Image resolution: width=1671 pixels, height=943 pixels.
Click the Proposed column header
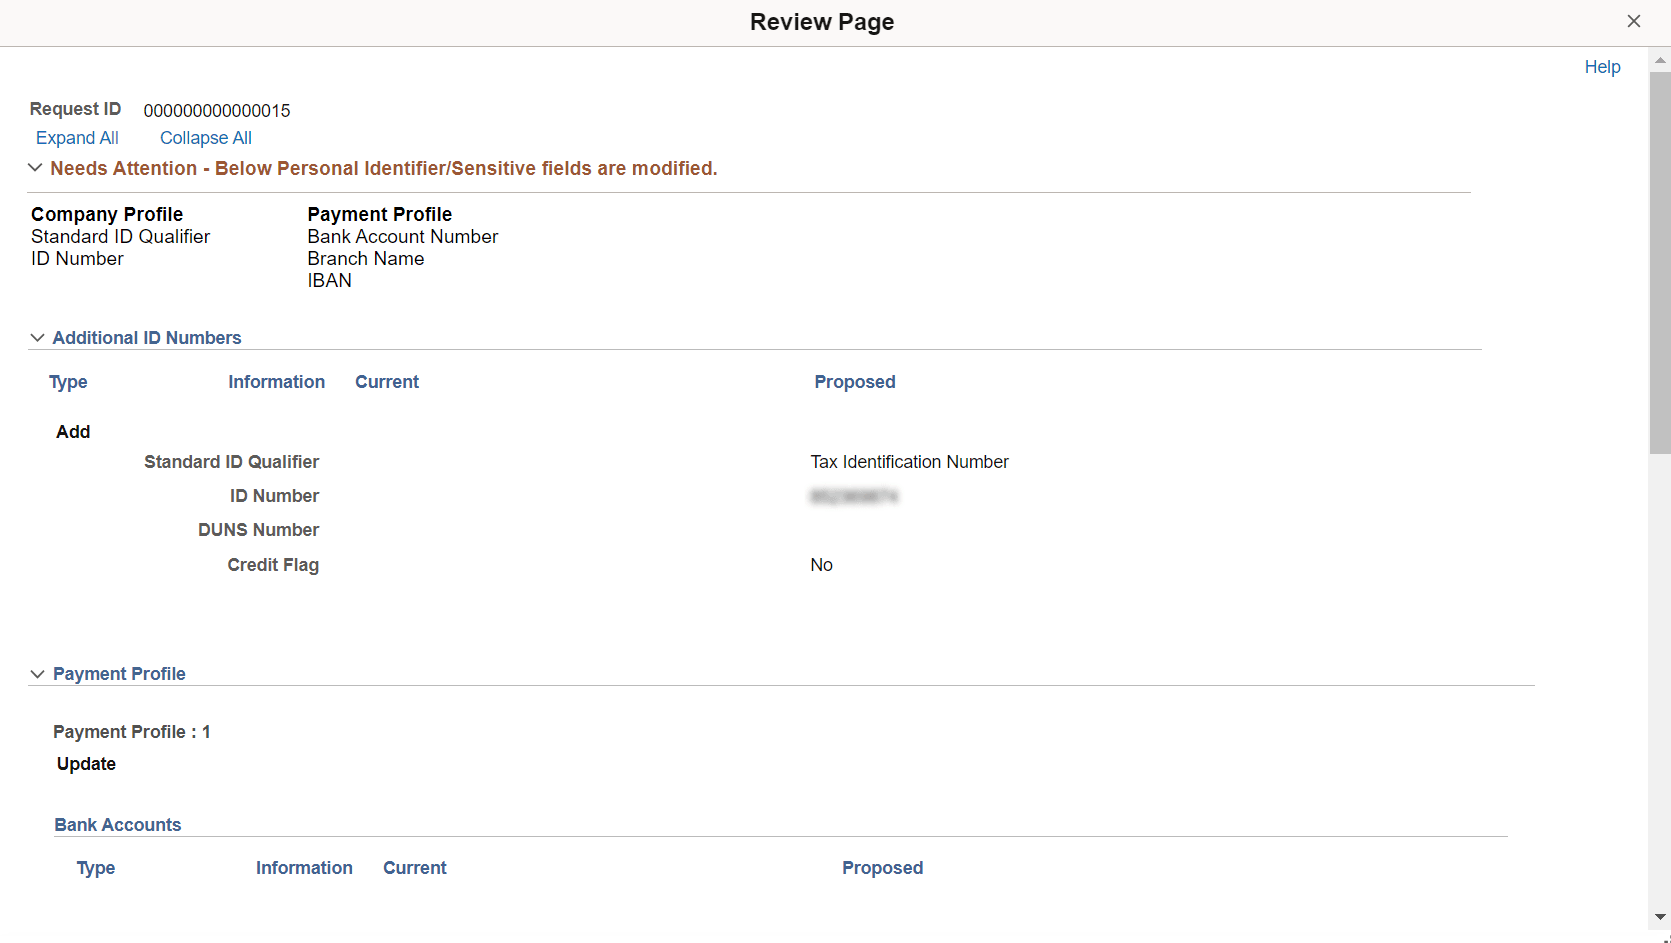tap(855, 382)
